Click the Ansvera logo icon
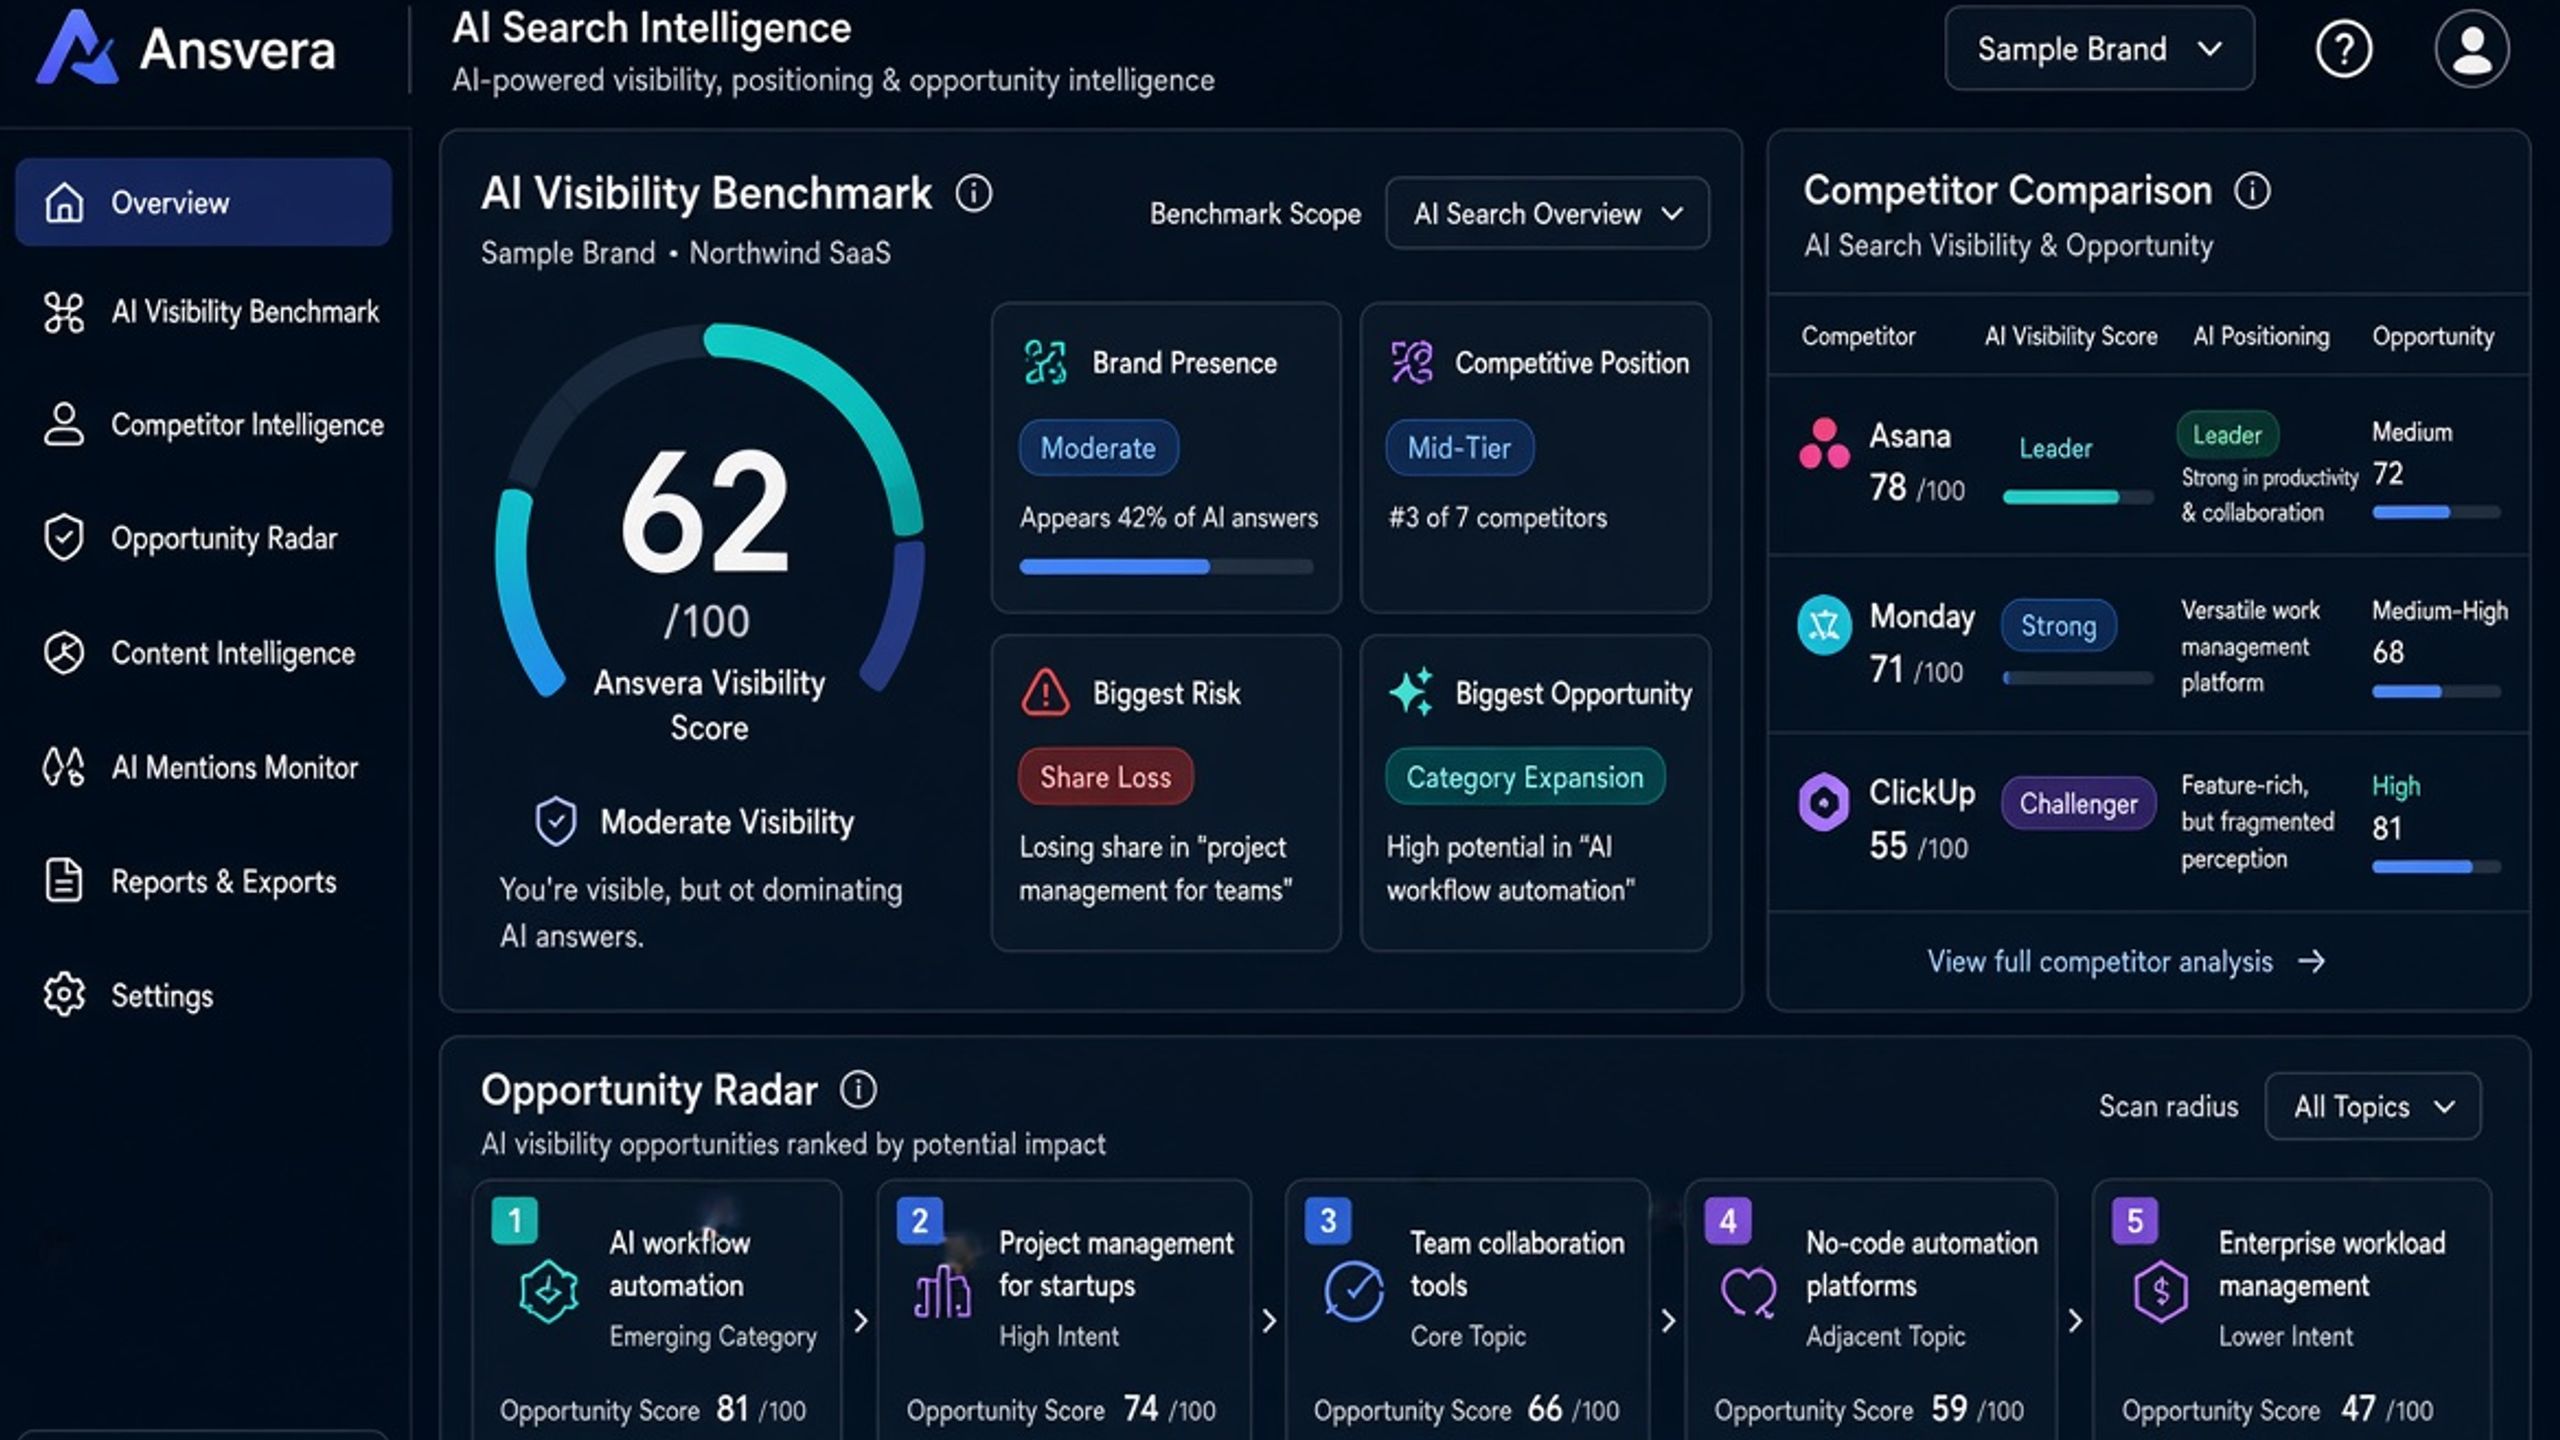Viewport: 2560px width, 1440px height. (77, 47)
